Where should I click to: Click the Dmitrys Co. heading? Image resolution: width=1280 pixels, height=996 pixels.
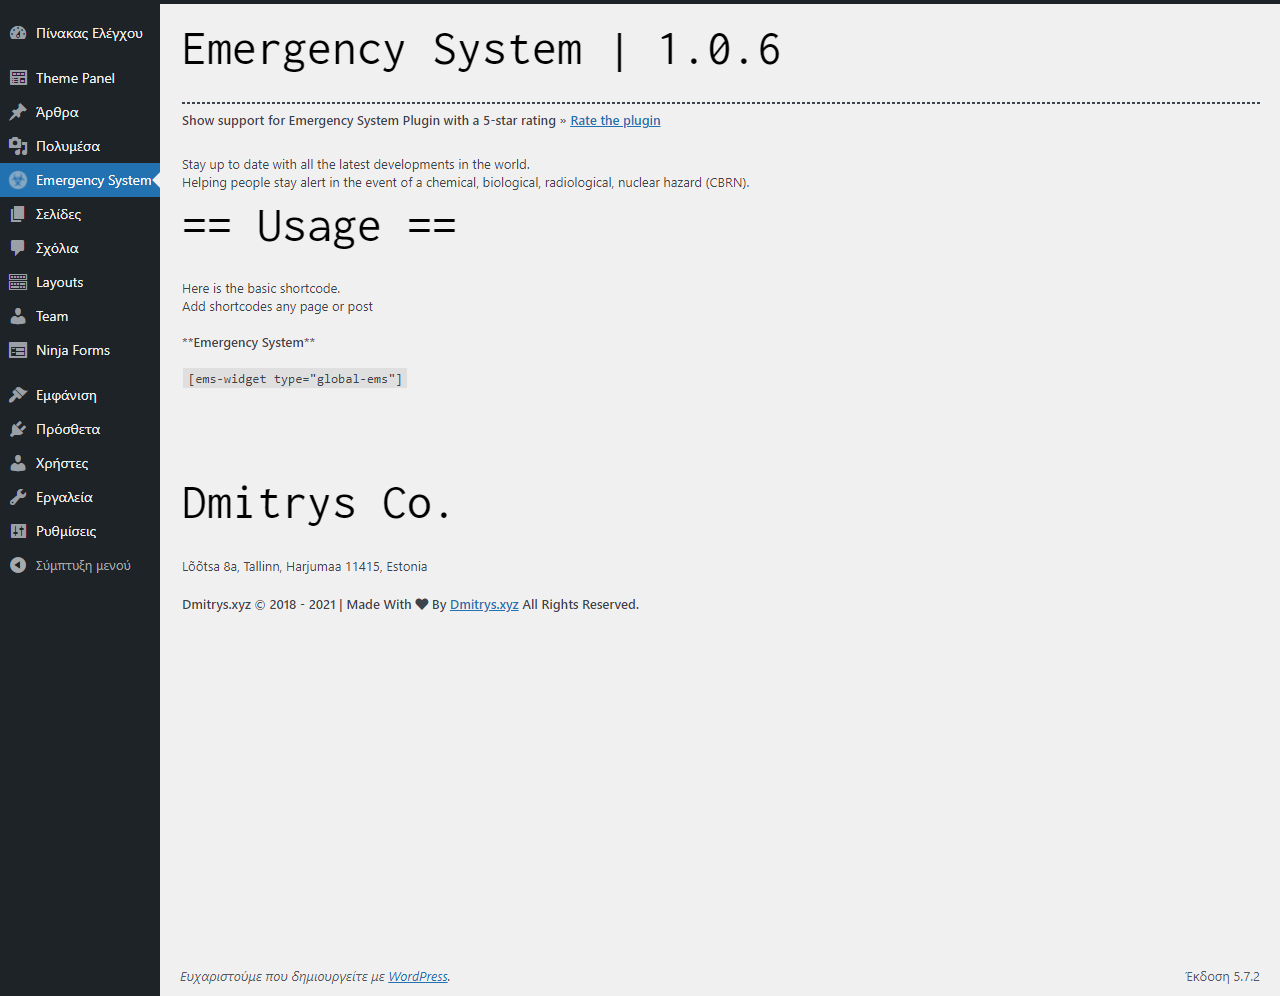click(x=316, y=503)
